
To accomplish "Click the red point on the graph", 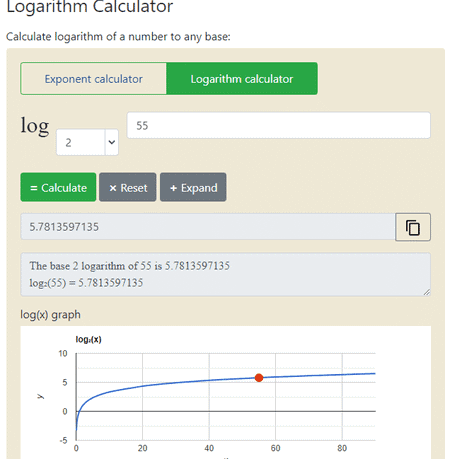I will [259, 378].
